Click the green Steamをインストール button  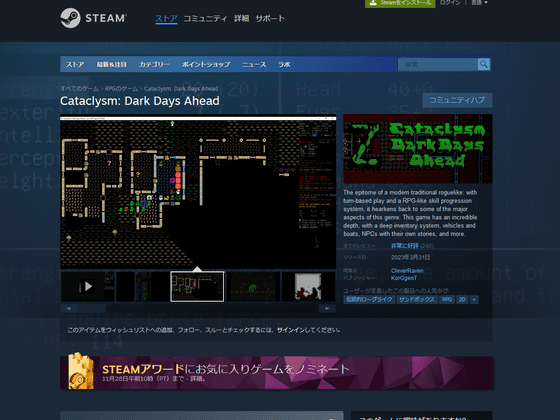[x=400, y=3]
